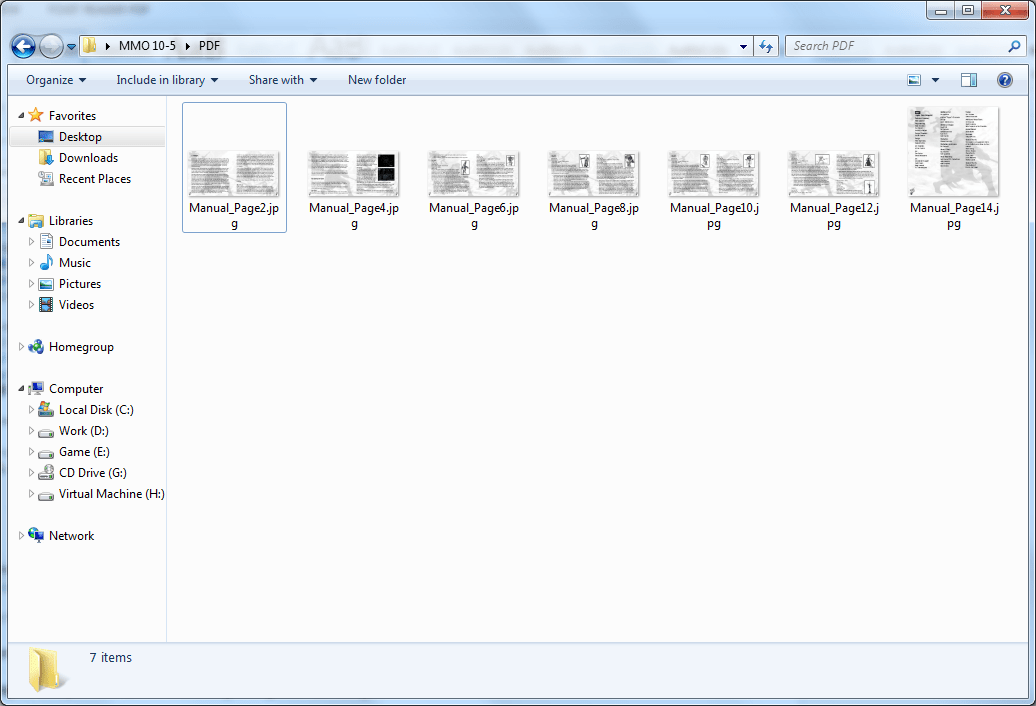Open the view options dropdown arrow
Screen dimensions: 1036x706
coord(935,80)
